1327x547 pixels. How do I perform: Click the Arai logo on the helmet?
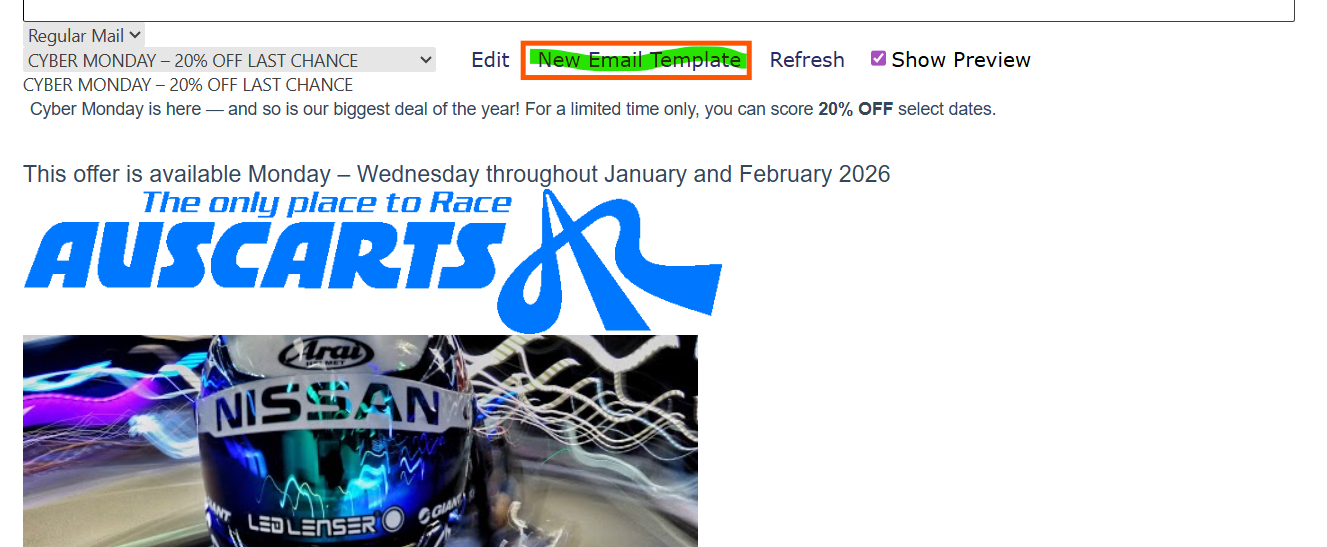point(317,353)
